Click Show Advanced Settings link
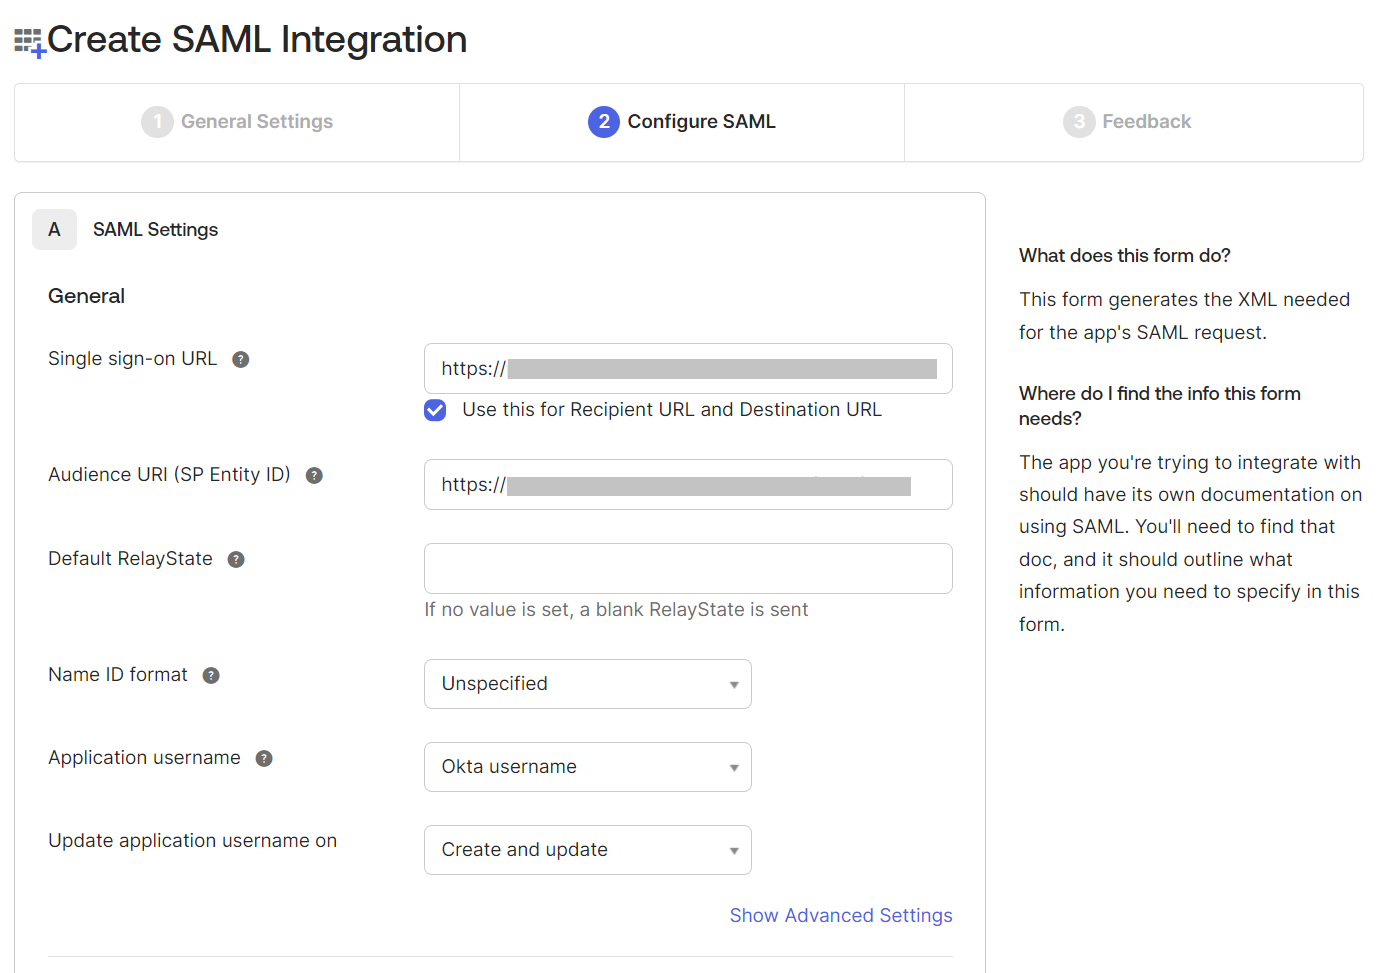This screenshot has height=973, width=1378. click(840, 915)
